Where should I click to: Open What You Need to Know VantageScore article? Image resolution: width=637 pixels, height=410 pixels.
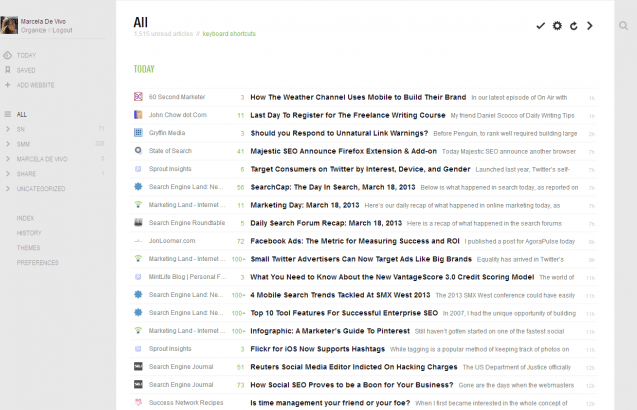392,277
